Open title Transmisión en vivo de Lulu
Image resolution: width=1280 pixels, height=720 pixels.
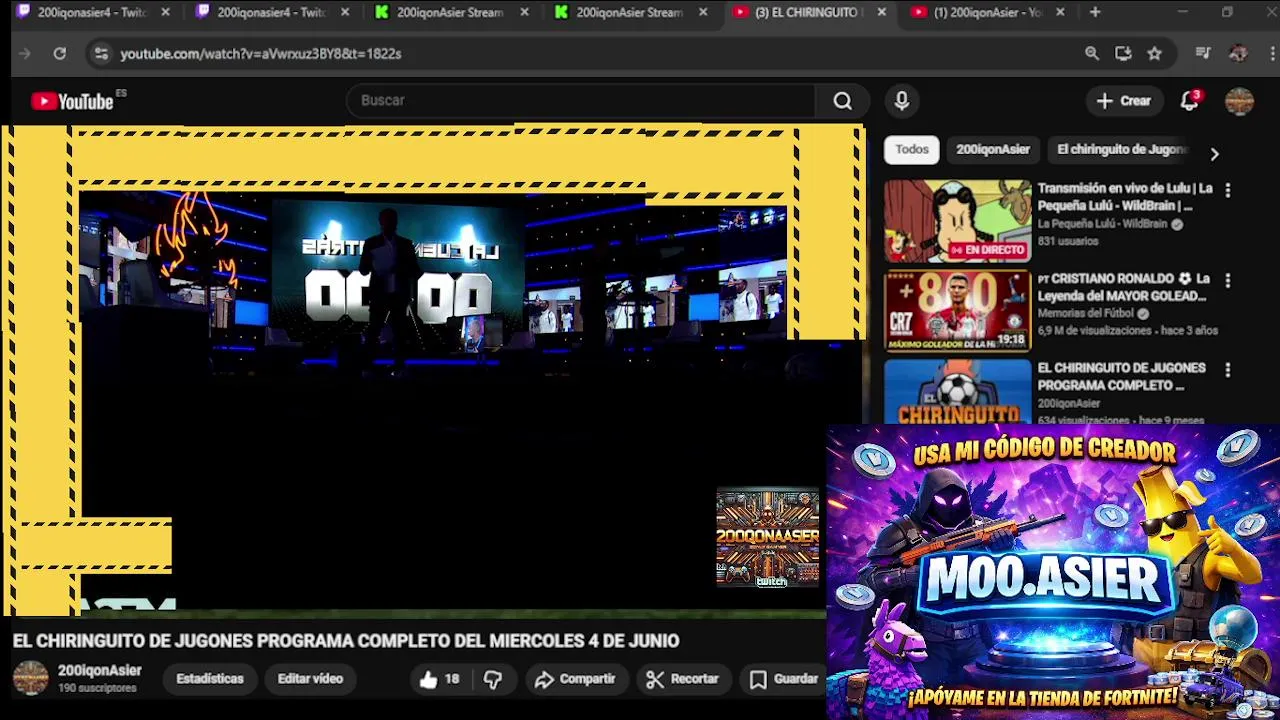1125,197
